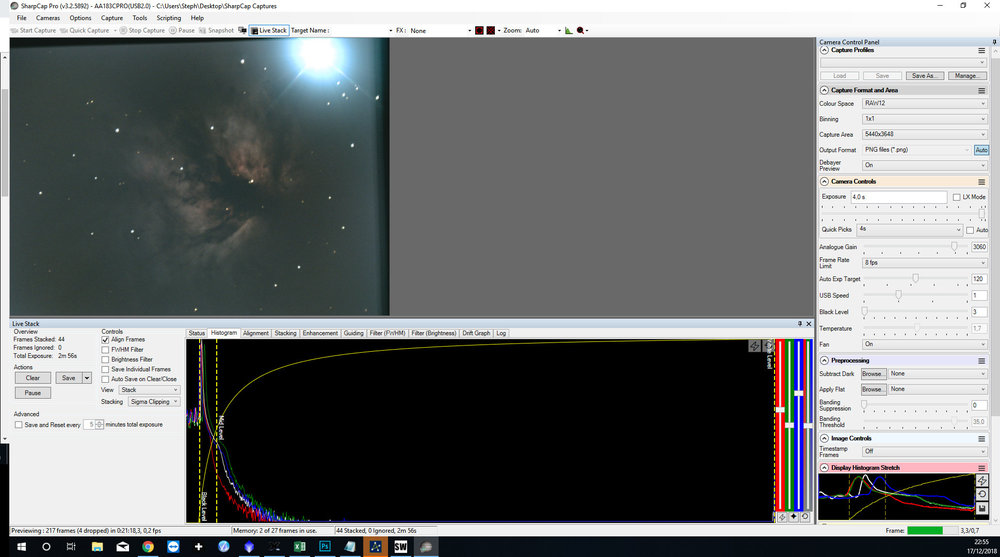Image resolution: width=1000 pixels, height=557 pixels.
Task: Click reset arrow icon in Display Histogram Stretch
Action: pyautogui.click(x=982, y=494)
